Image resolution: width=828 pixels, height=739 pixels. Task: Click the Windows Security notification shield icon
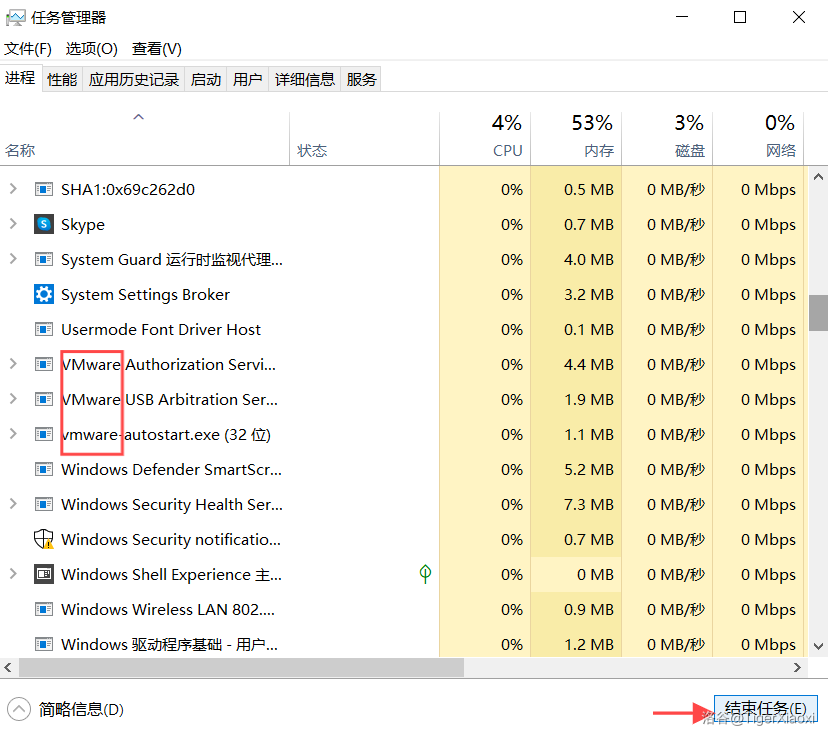44,539
